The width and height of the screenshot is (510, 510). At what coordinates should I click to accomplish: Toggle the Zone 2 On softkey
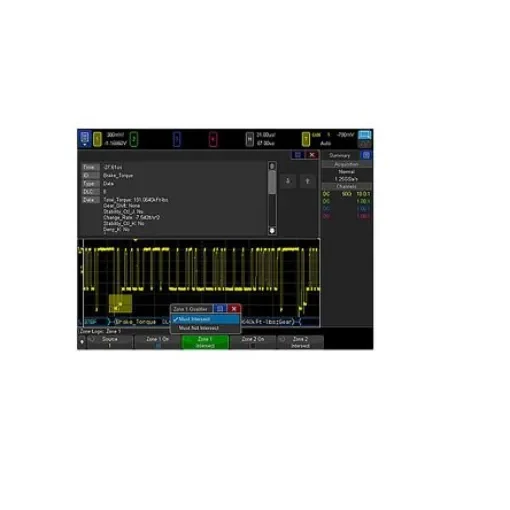(253, 342)
